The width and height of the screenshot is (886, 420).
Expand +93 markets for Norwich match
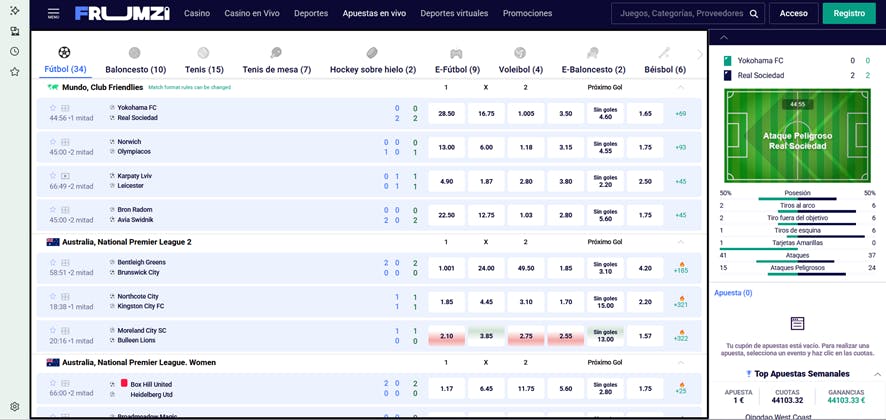click(x=680, y=148)
